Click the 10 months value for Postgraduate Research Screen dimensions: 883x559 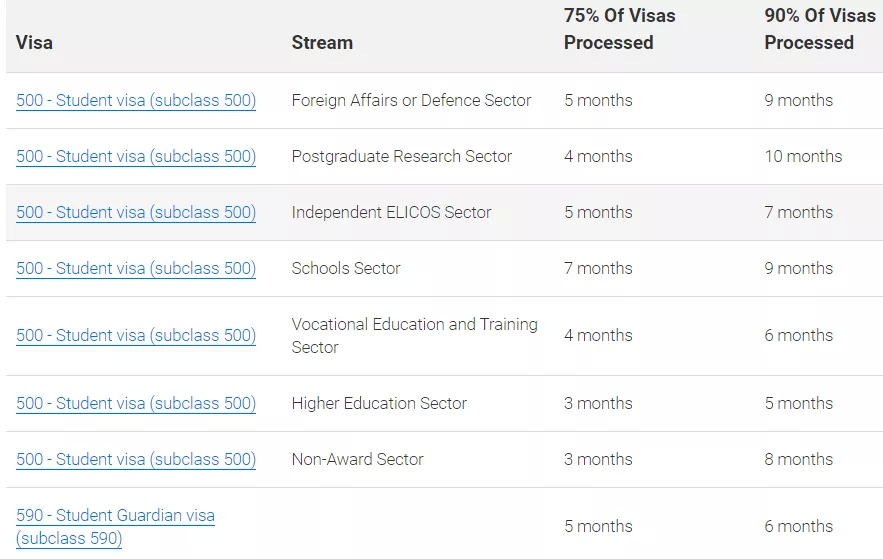click(x=803, y=156)
